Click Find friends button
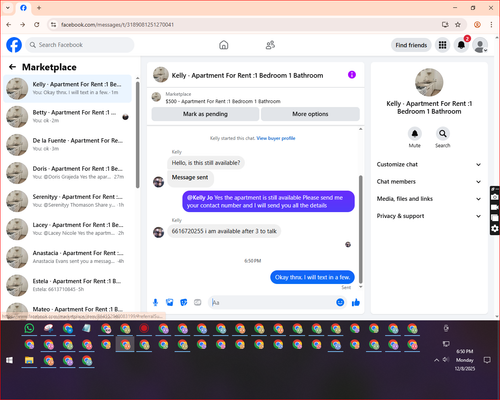Screen dimensions: 500x400 pyautogui.click(x=411, y=45)
